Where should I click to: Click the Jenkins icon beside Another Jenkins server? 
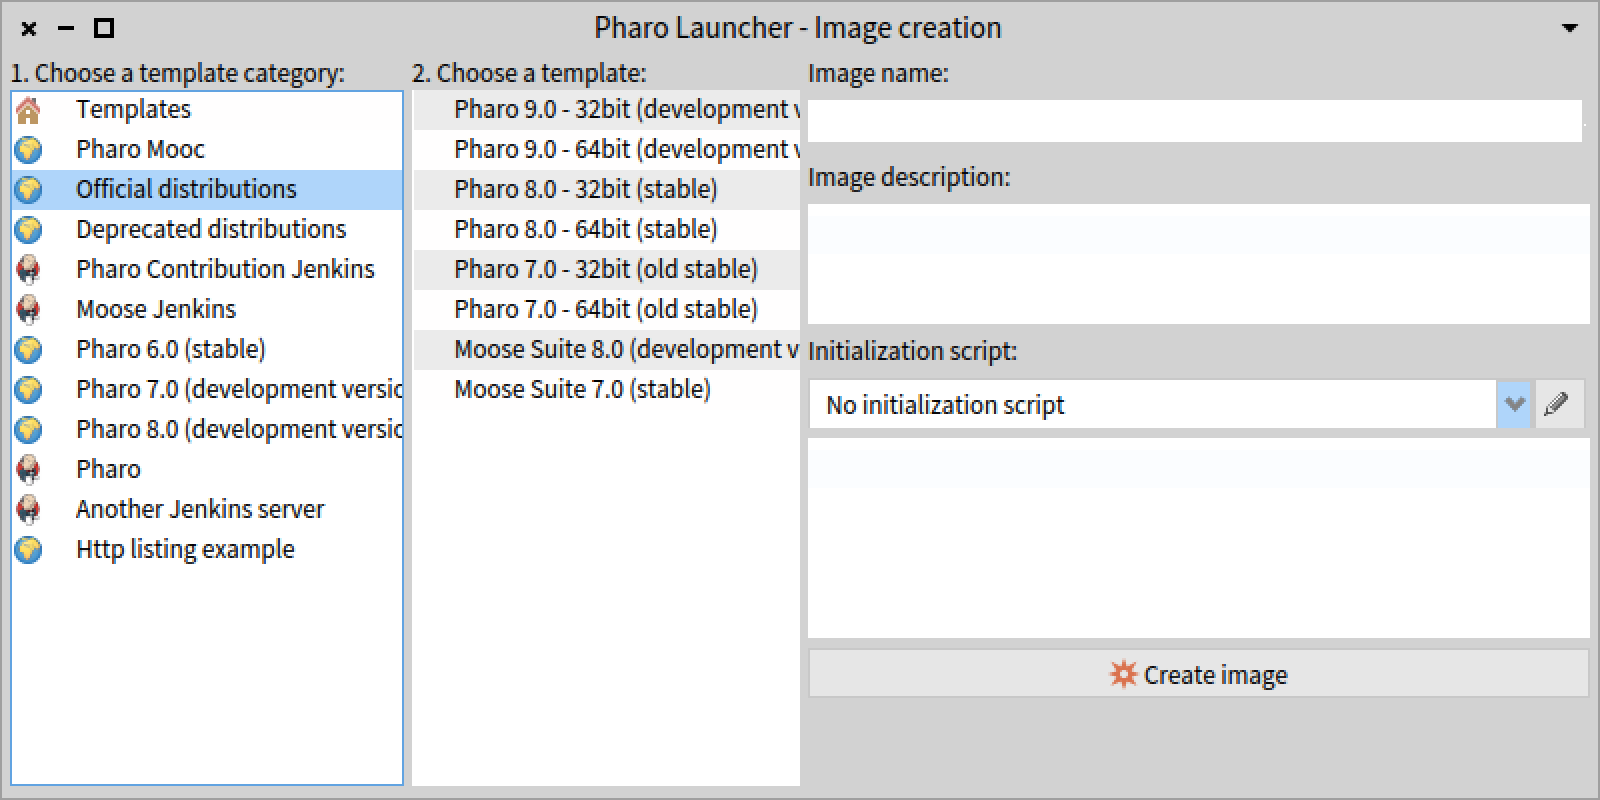[29, 509]
